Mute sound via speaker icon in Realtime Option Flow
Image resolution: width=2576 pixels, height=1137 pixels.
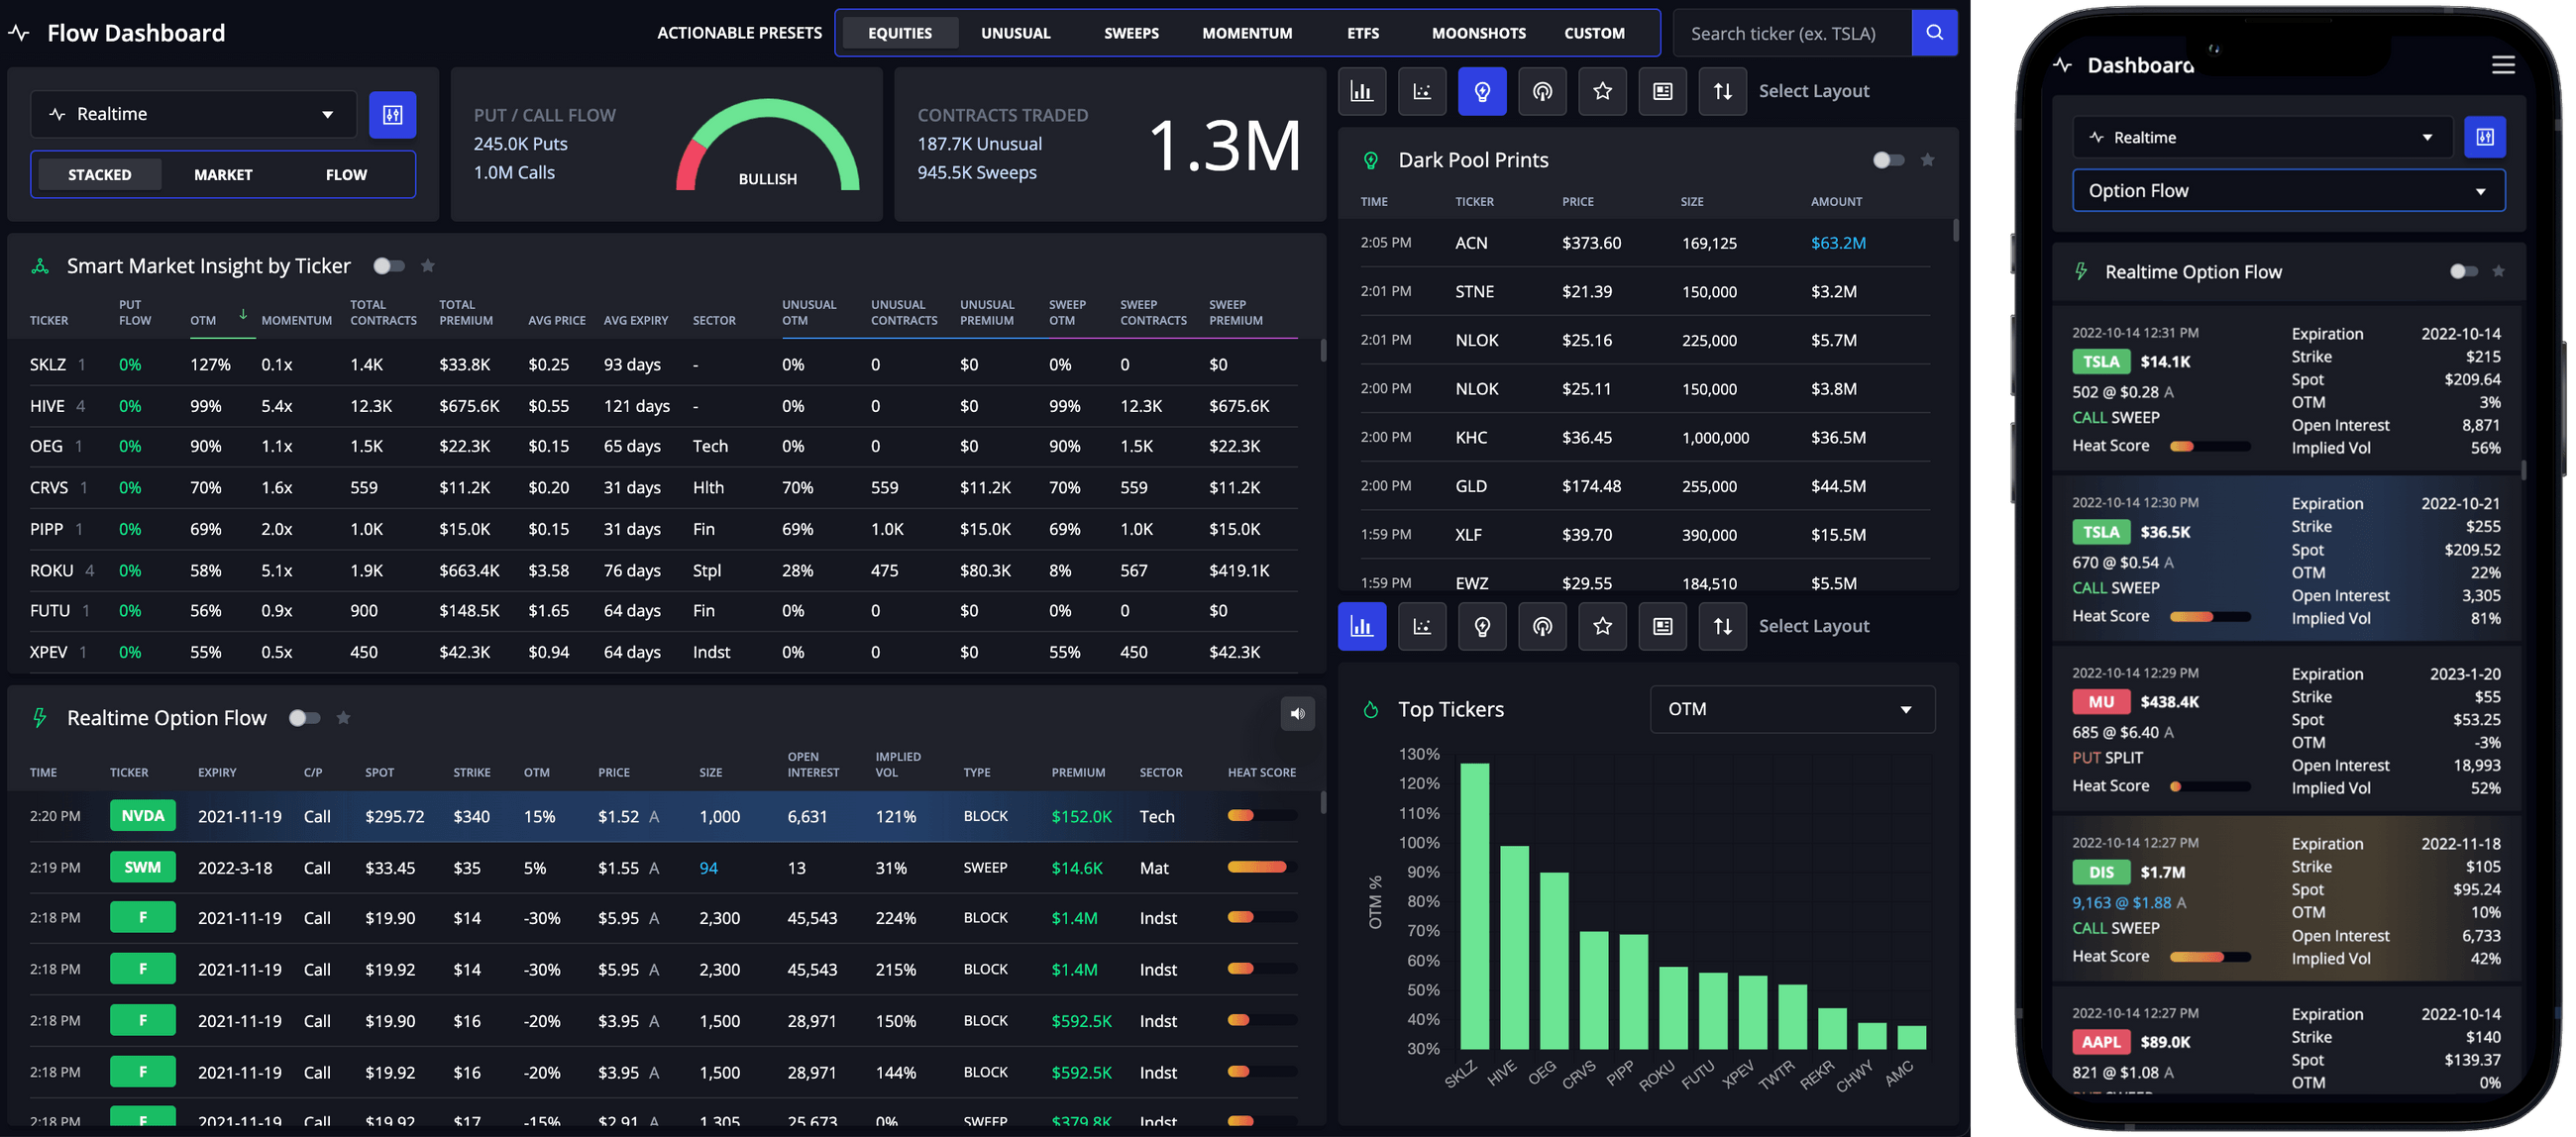[x=1297, y=714]
